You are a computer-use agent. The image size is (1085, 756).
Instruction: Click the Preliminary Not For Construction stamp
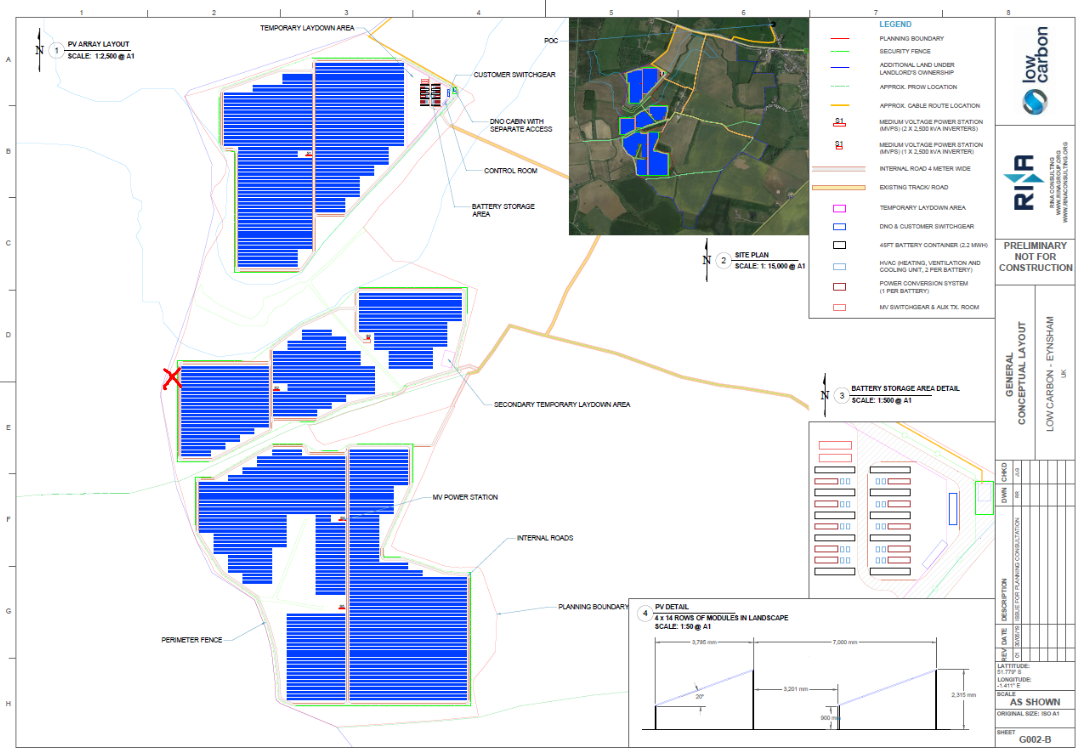1035,257
